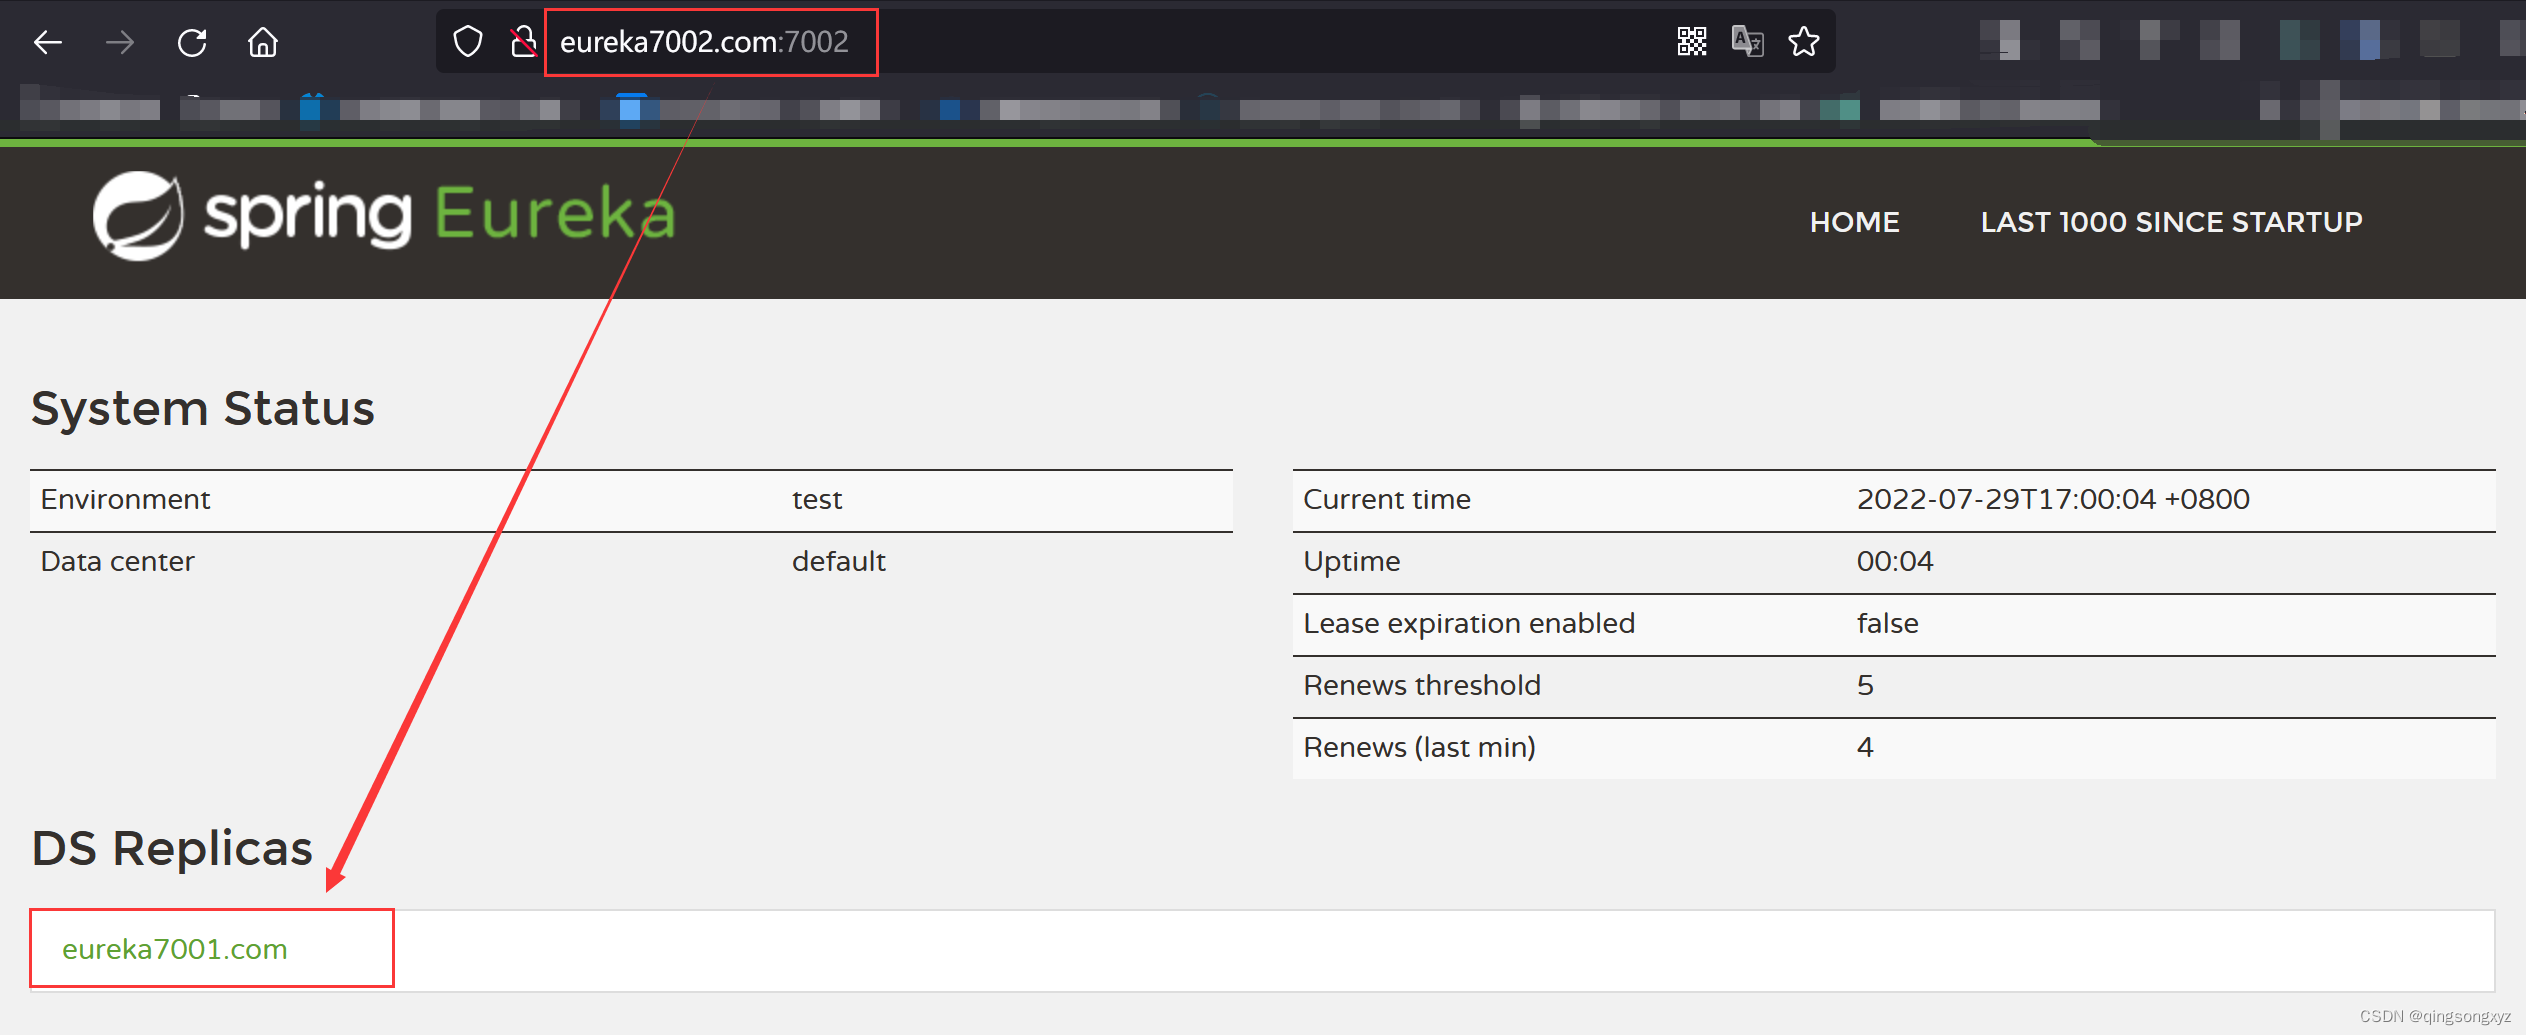This screenshot has height=1035, width=2526.
Task: Select the 'Data center' label cell
Action: click(117, 561)
